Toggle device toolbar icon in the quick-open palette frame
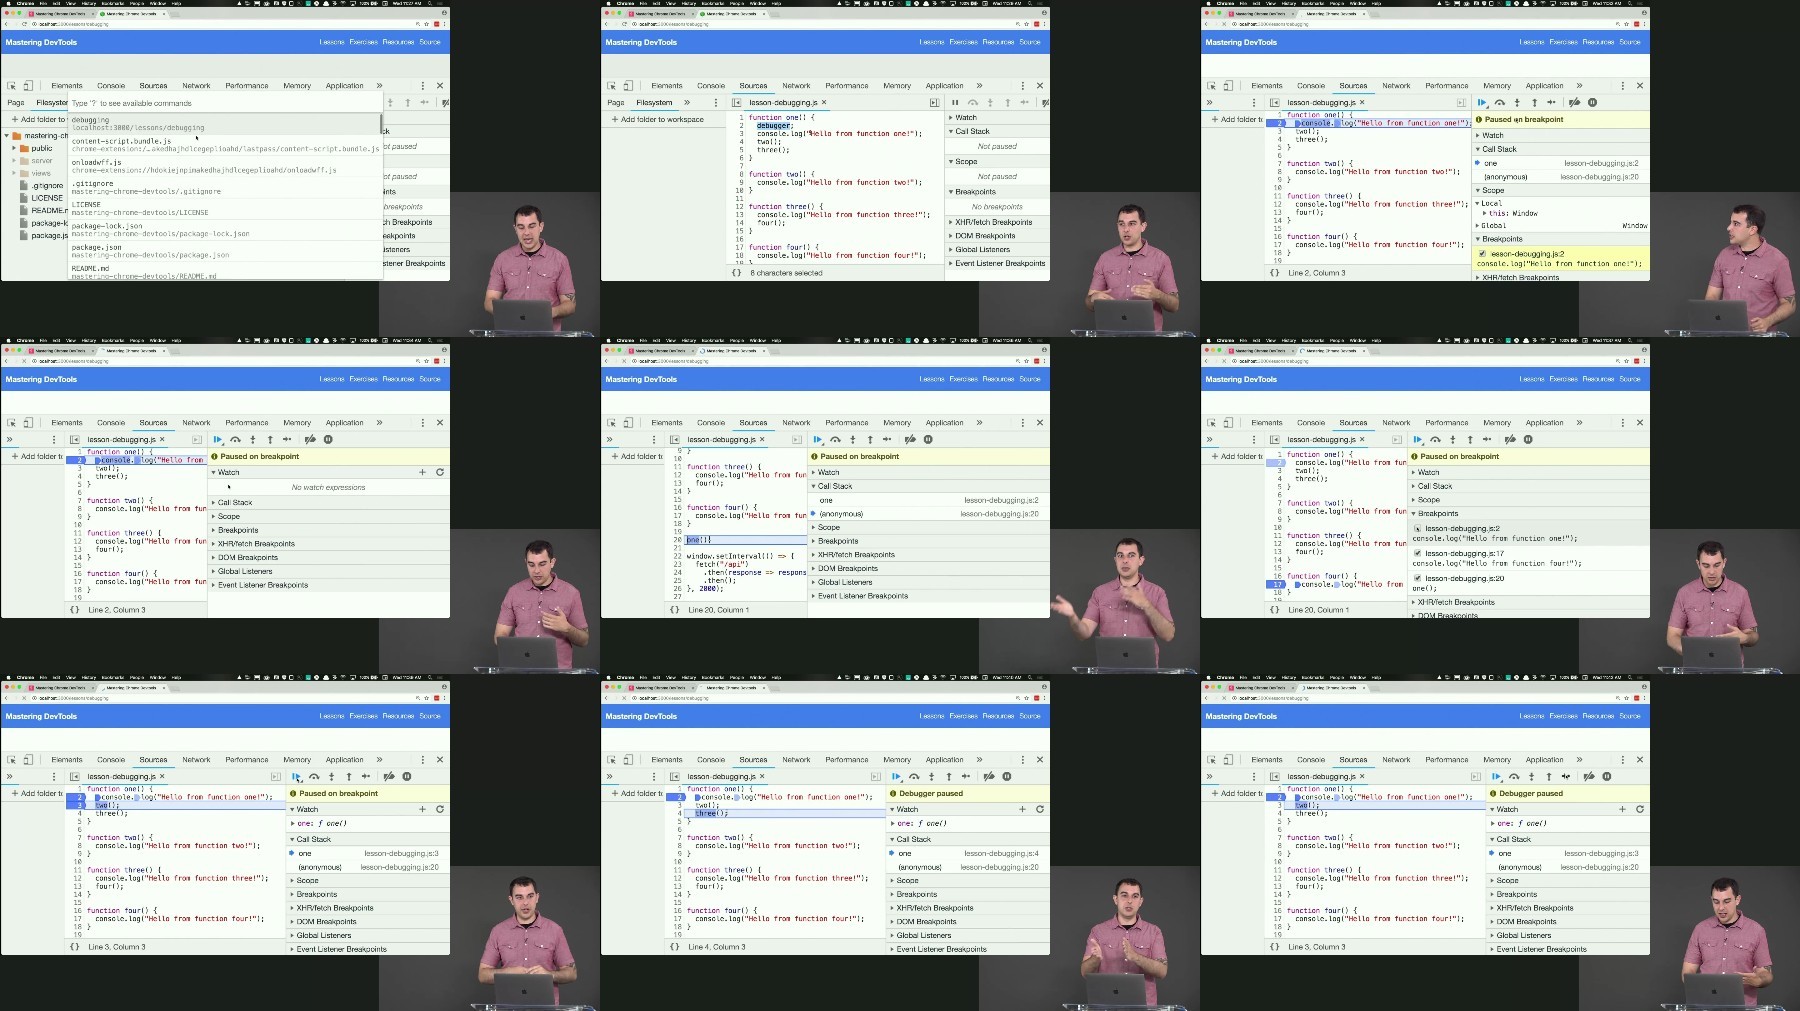The width and height of the screenshot is (1800, 1011). click(x=28, y=86)
